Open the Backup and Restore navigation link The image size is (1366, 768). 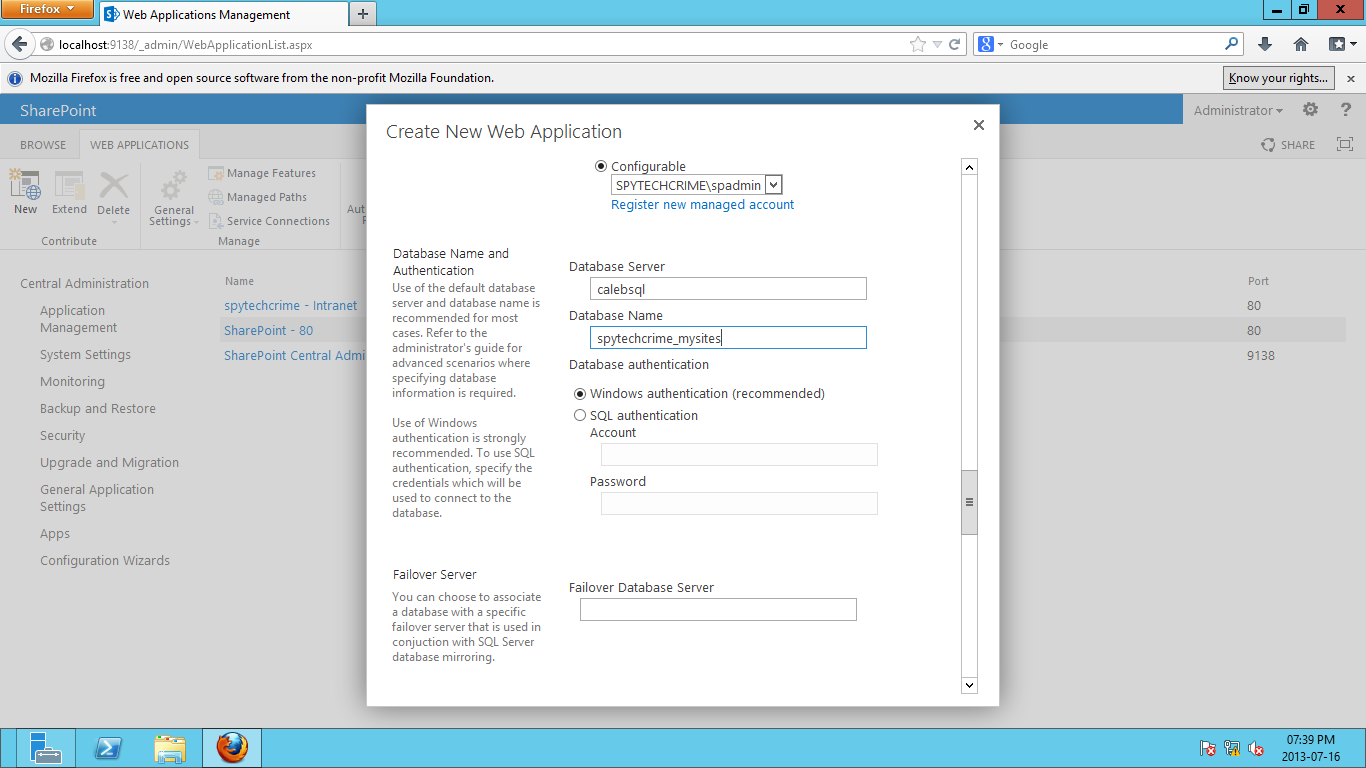coord(98,408)
